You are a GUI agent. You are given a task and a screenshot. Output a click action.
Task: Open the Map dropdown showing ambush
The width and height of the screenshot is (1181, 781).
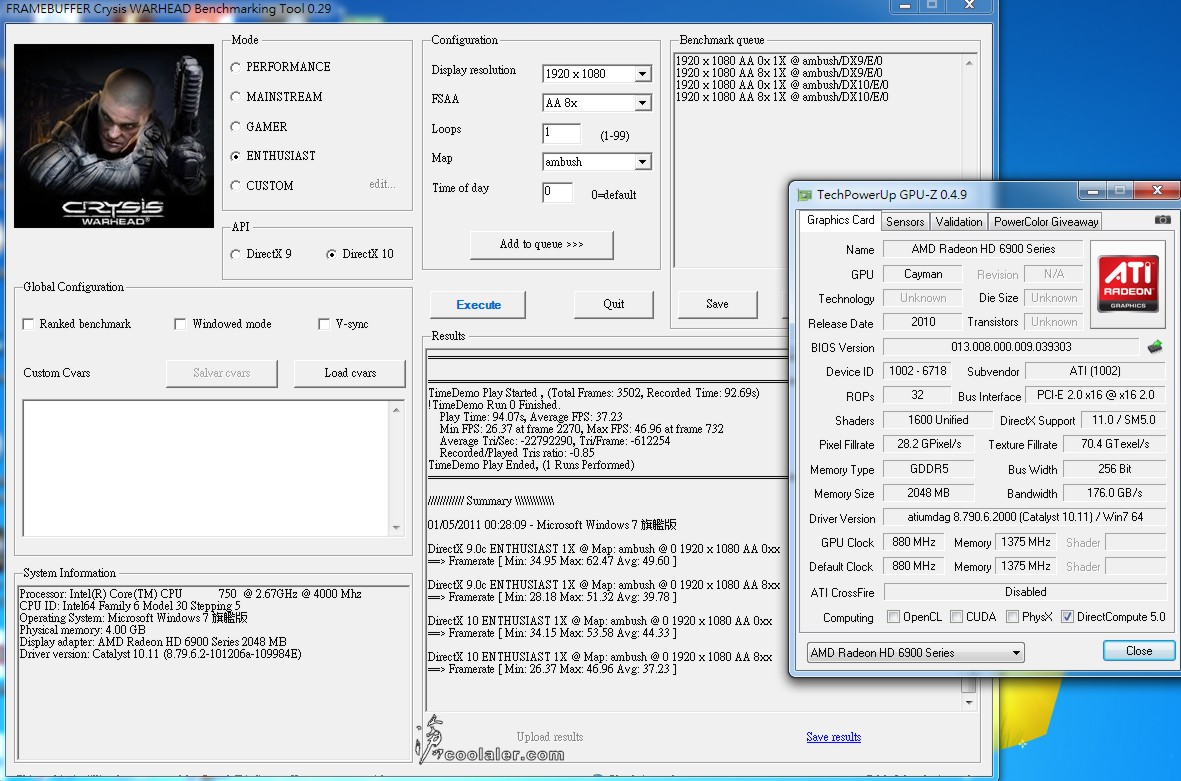tap(642, 162)
